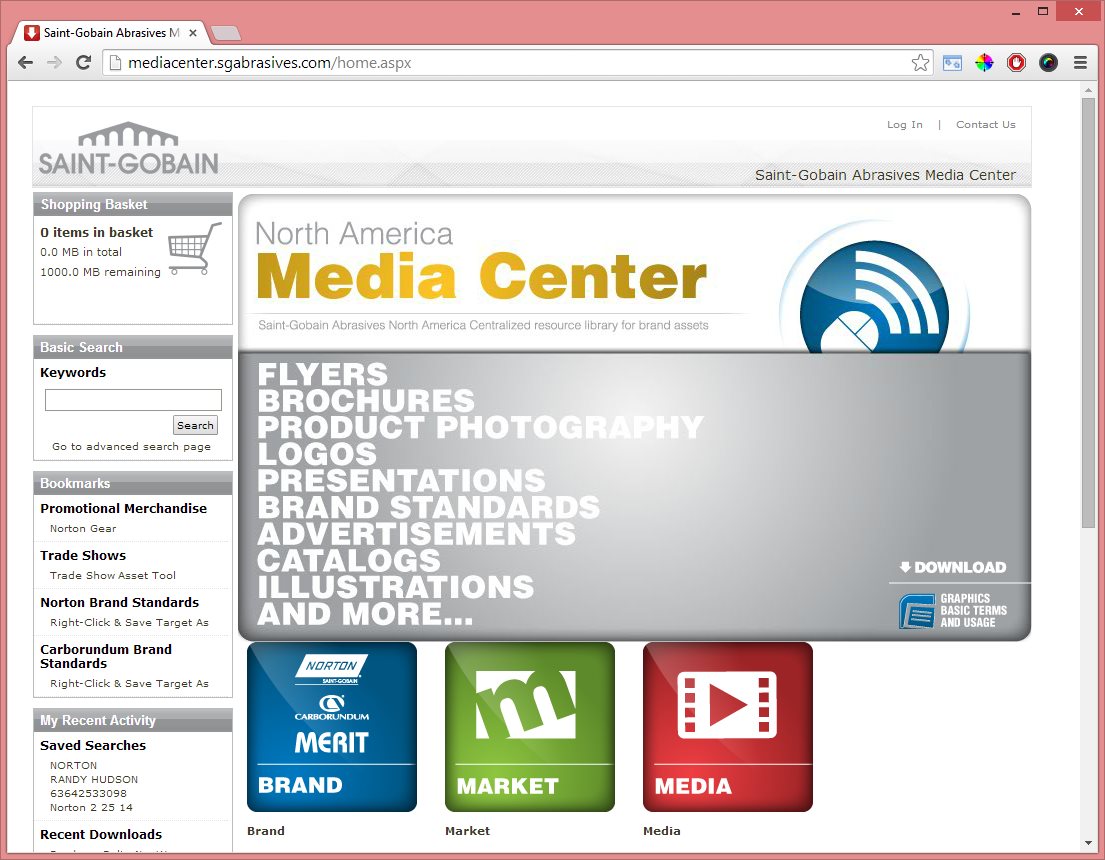
Task: Close the Saint-Gobain Abrasives tab
Action: point(192,32)
